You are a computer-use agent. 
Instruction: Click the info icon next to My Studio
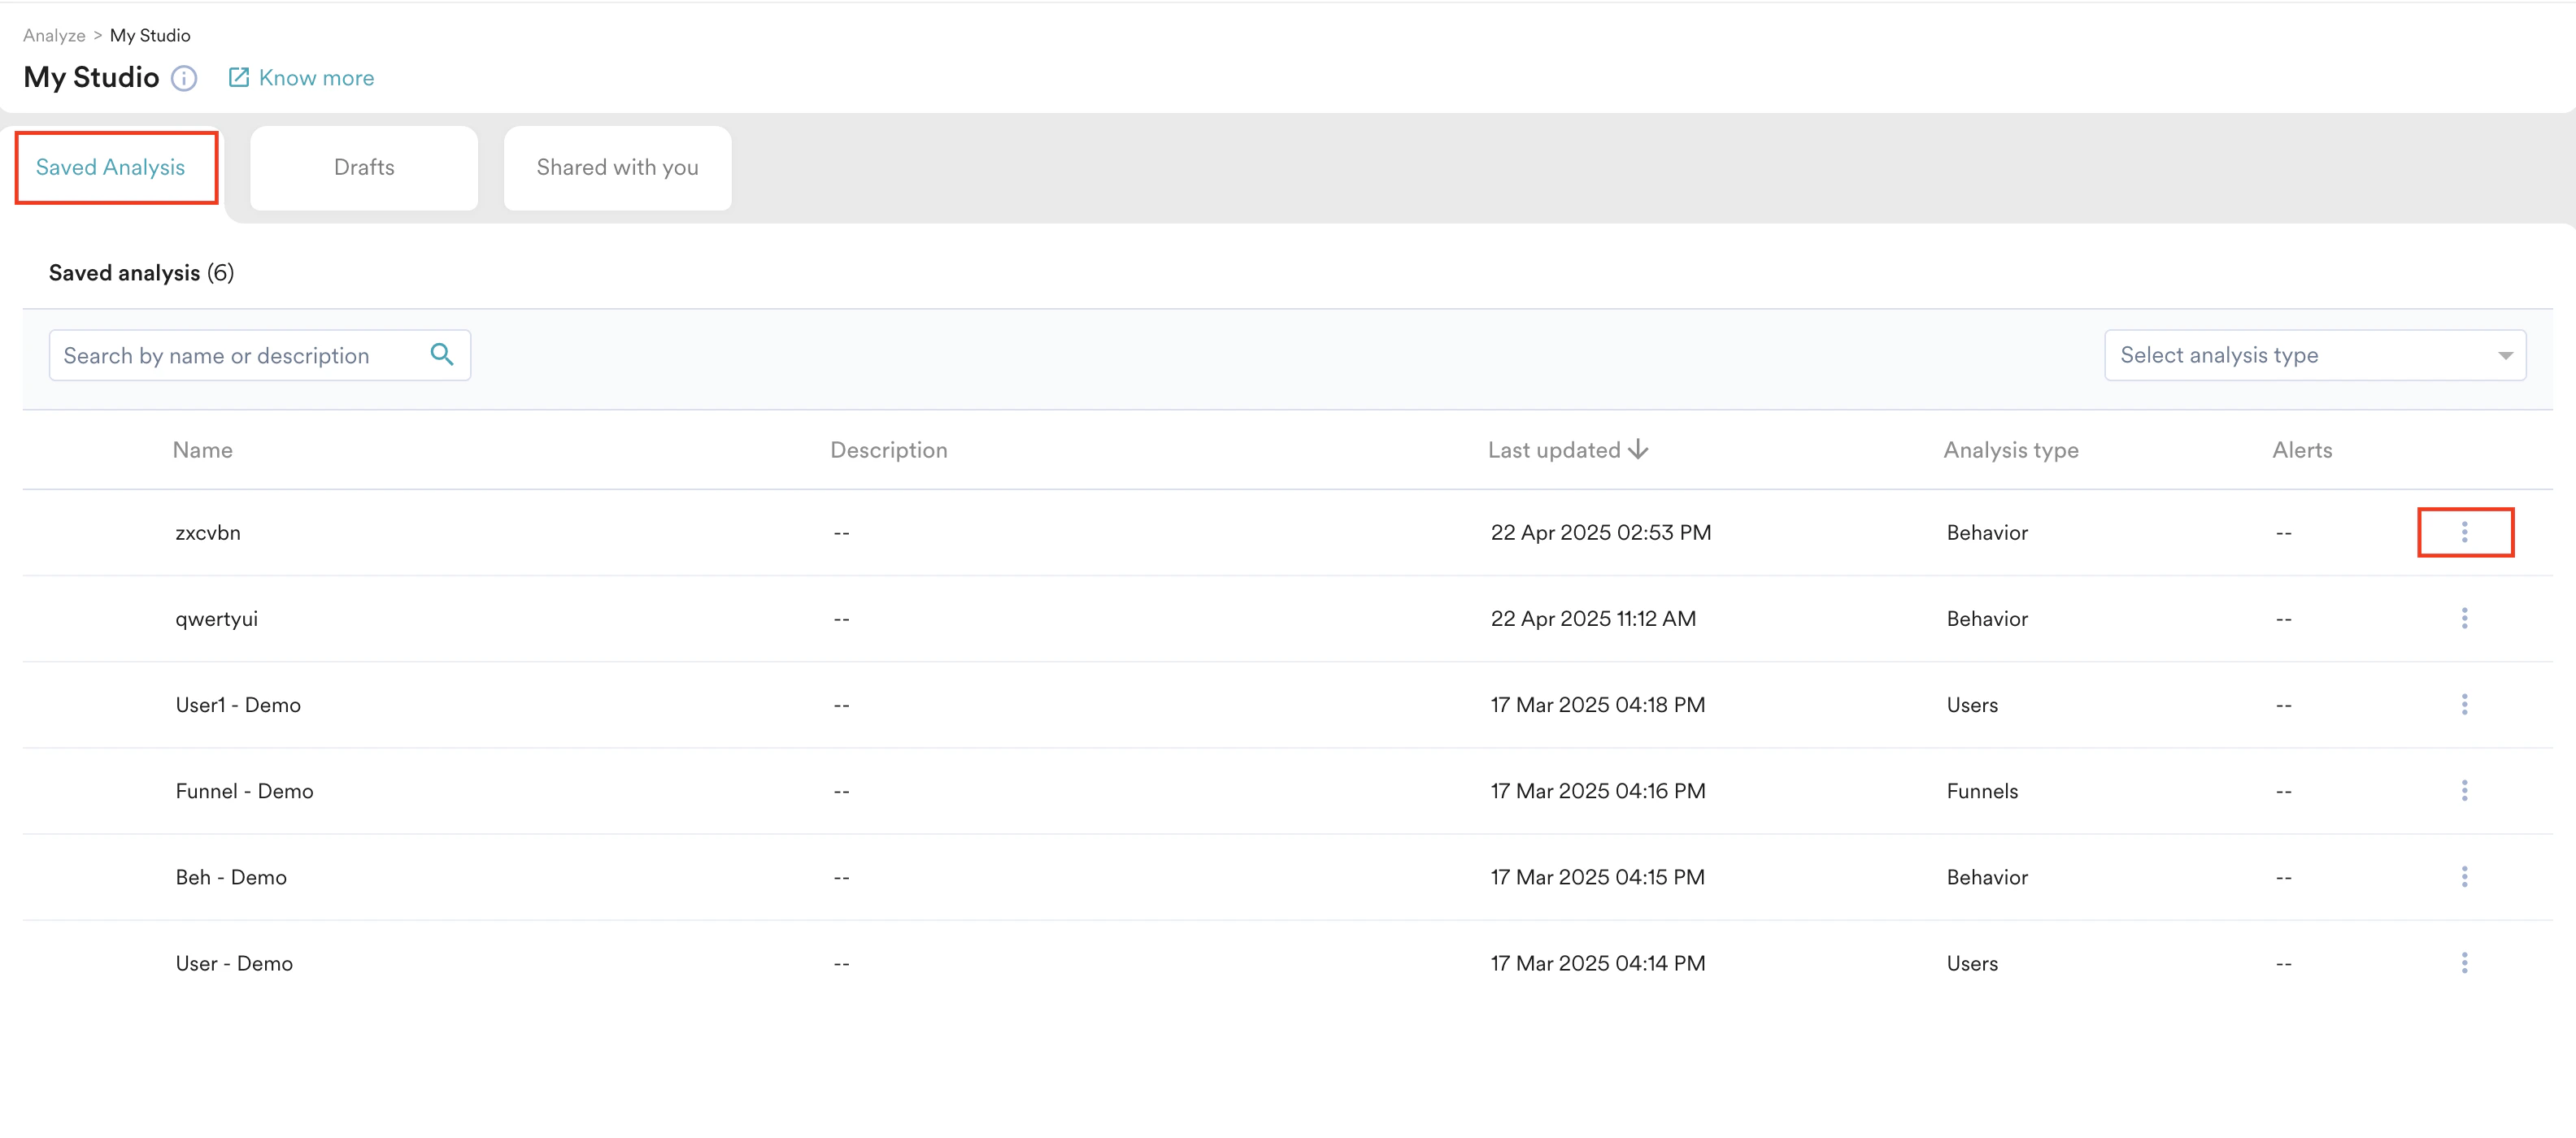pos(184,78)
